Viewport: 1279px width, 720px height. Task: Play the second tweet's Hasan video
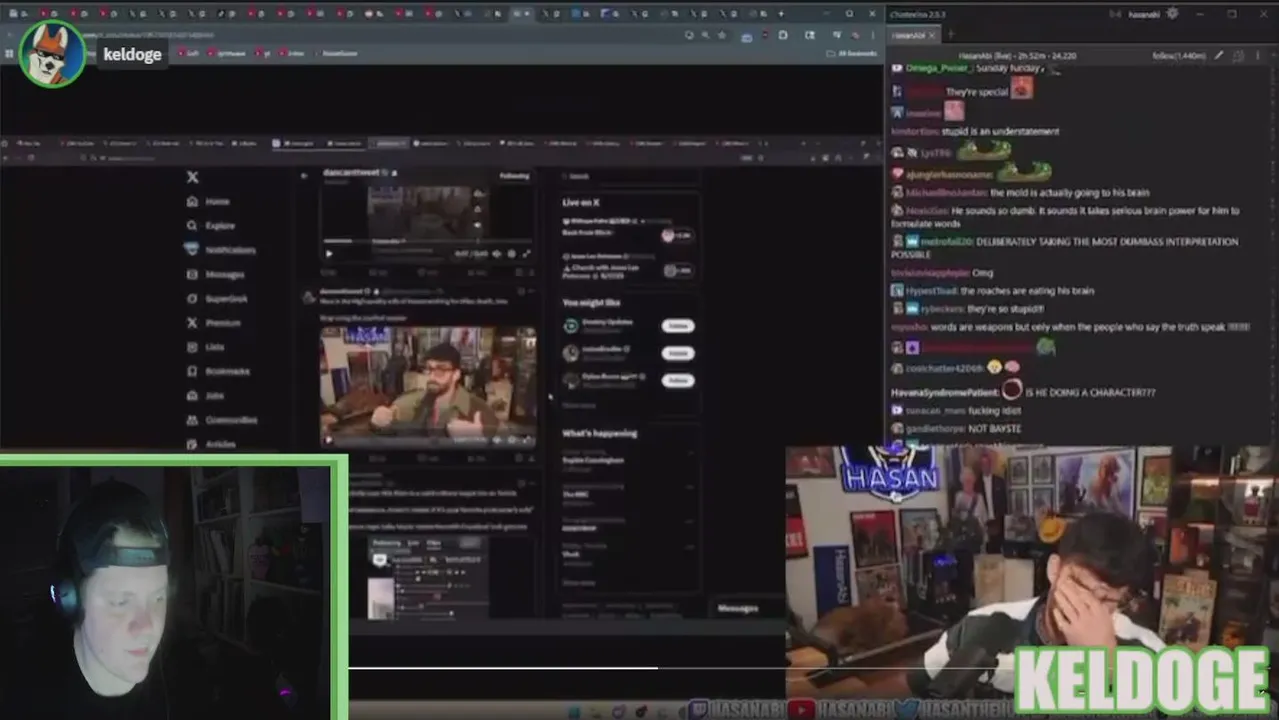tap(328, 439)
